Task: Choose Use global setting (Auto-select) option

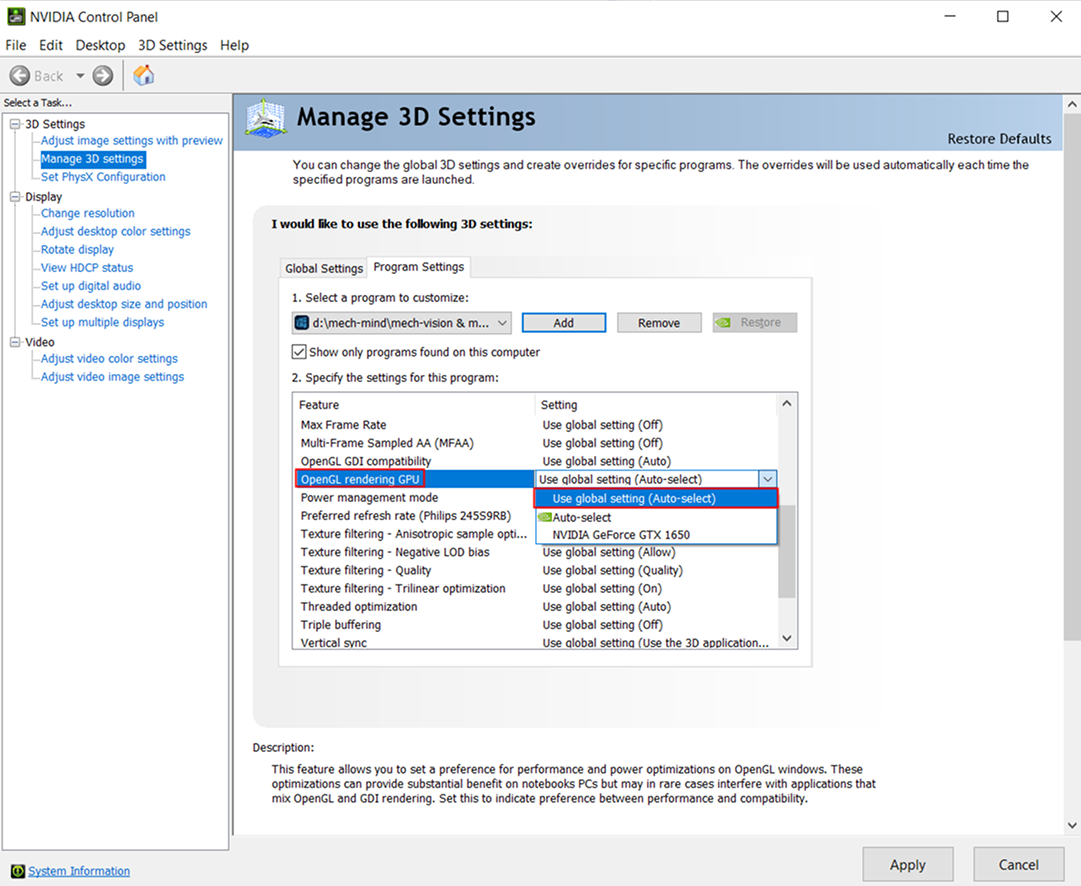Action: tap(656, 499)
